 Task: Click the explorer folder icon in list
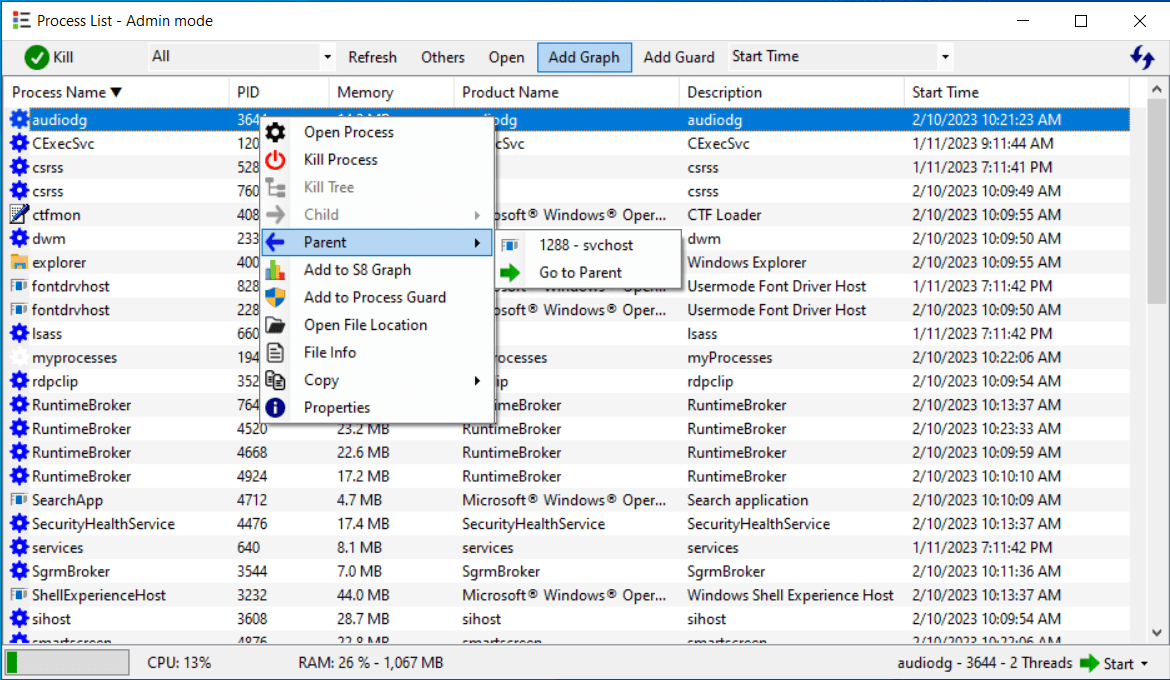pos(19,262)
